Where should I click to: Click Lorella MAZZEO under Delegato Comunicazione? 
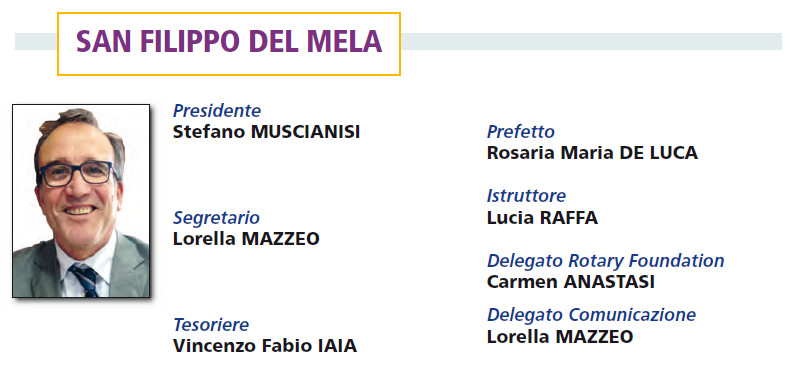pyautogui.click(x=560, y=336)
